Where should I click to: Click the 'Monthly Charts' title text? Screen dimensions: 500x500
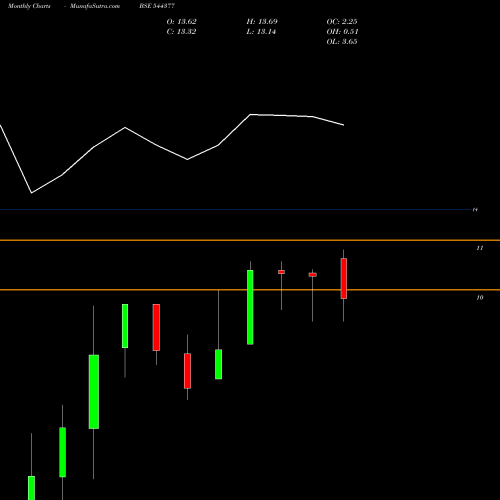pos(29,6)
